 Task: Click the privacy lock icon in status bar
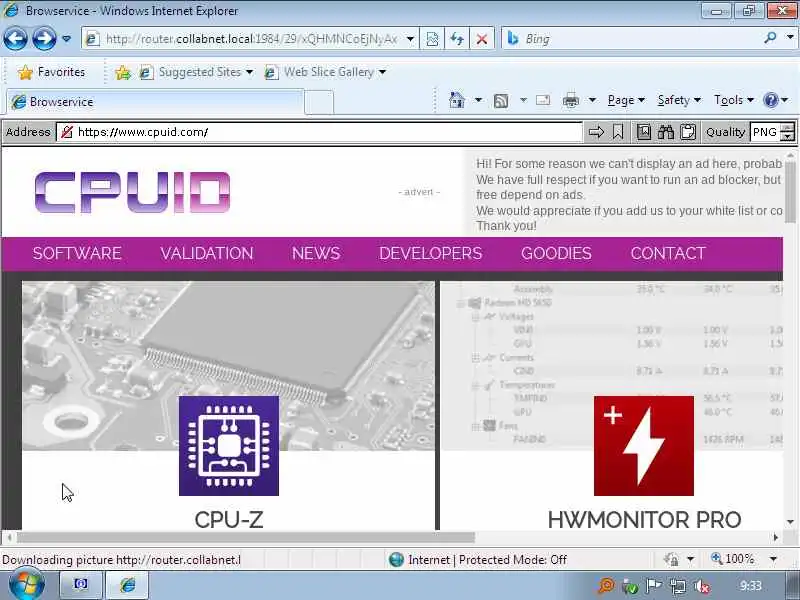671,560
